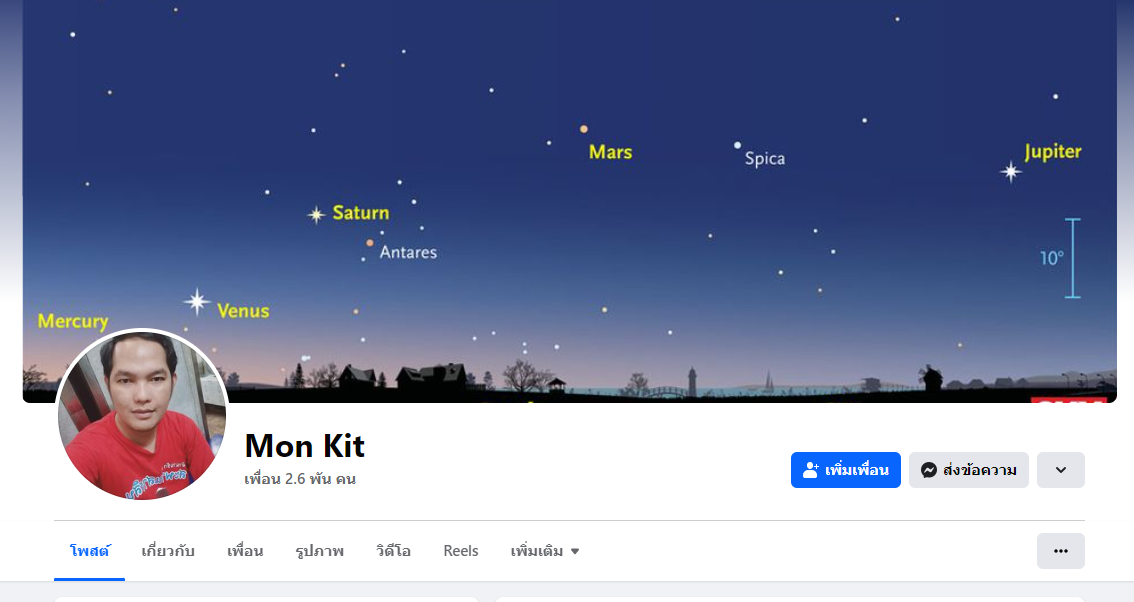Screen dimensions: 1134x602
Task: Open the round profile picture
Action: point(142,415)
